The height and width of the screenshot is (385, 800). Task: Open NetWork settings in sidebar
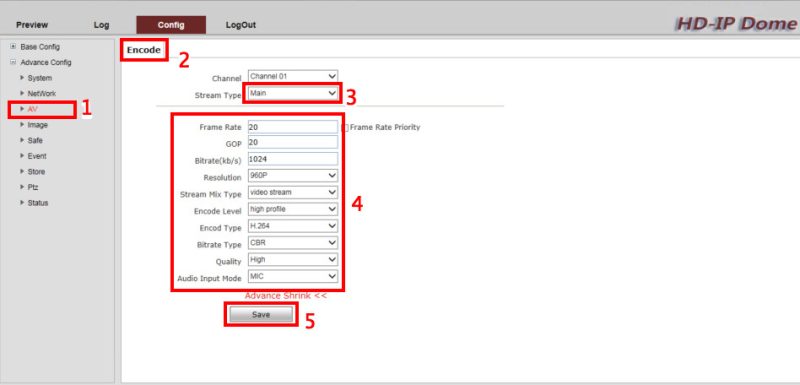(x=41, y=93)
